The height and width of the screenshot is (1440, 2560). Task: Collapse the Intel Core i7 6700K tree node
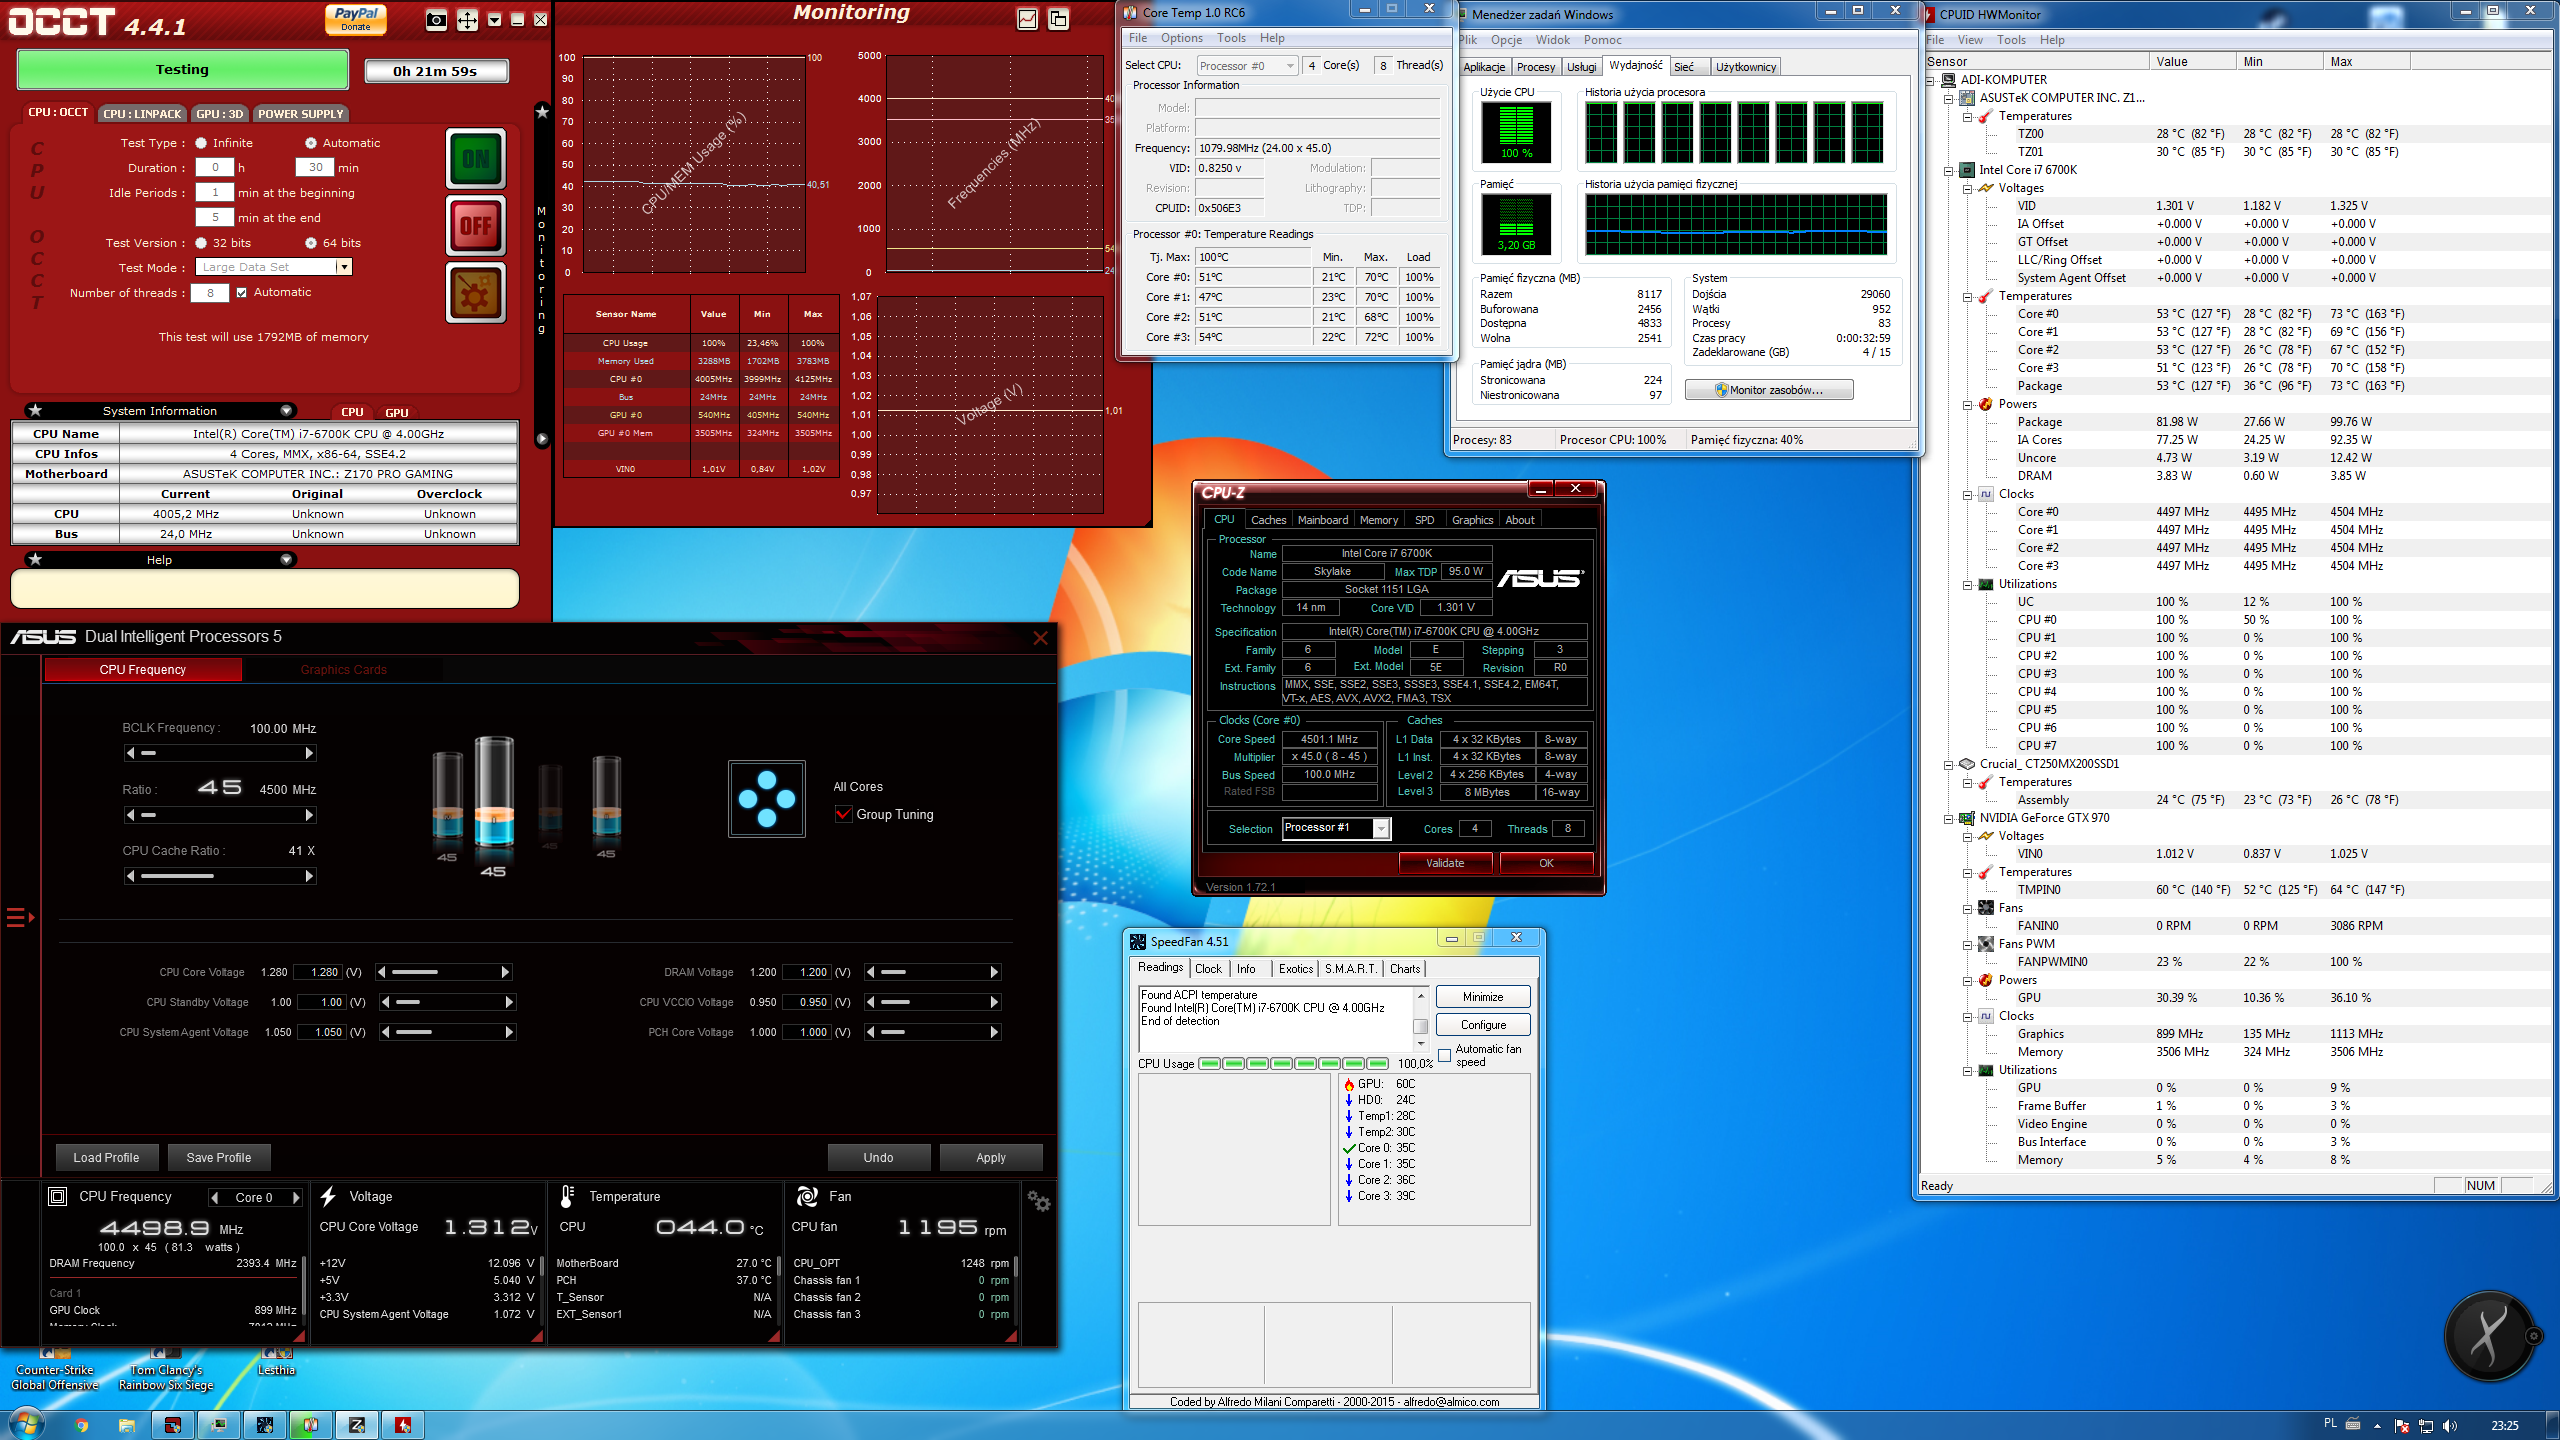click(x=1949, y=170)
